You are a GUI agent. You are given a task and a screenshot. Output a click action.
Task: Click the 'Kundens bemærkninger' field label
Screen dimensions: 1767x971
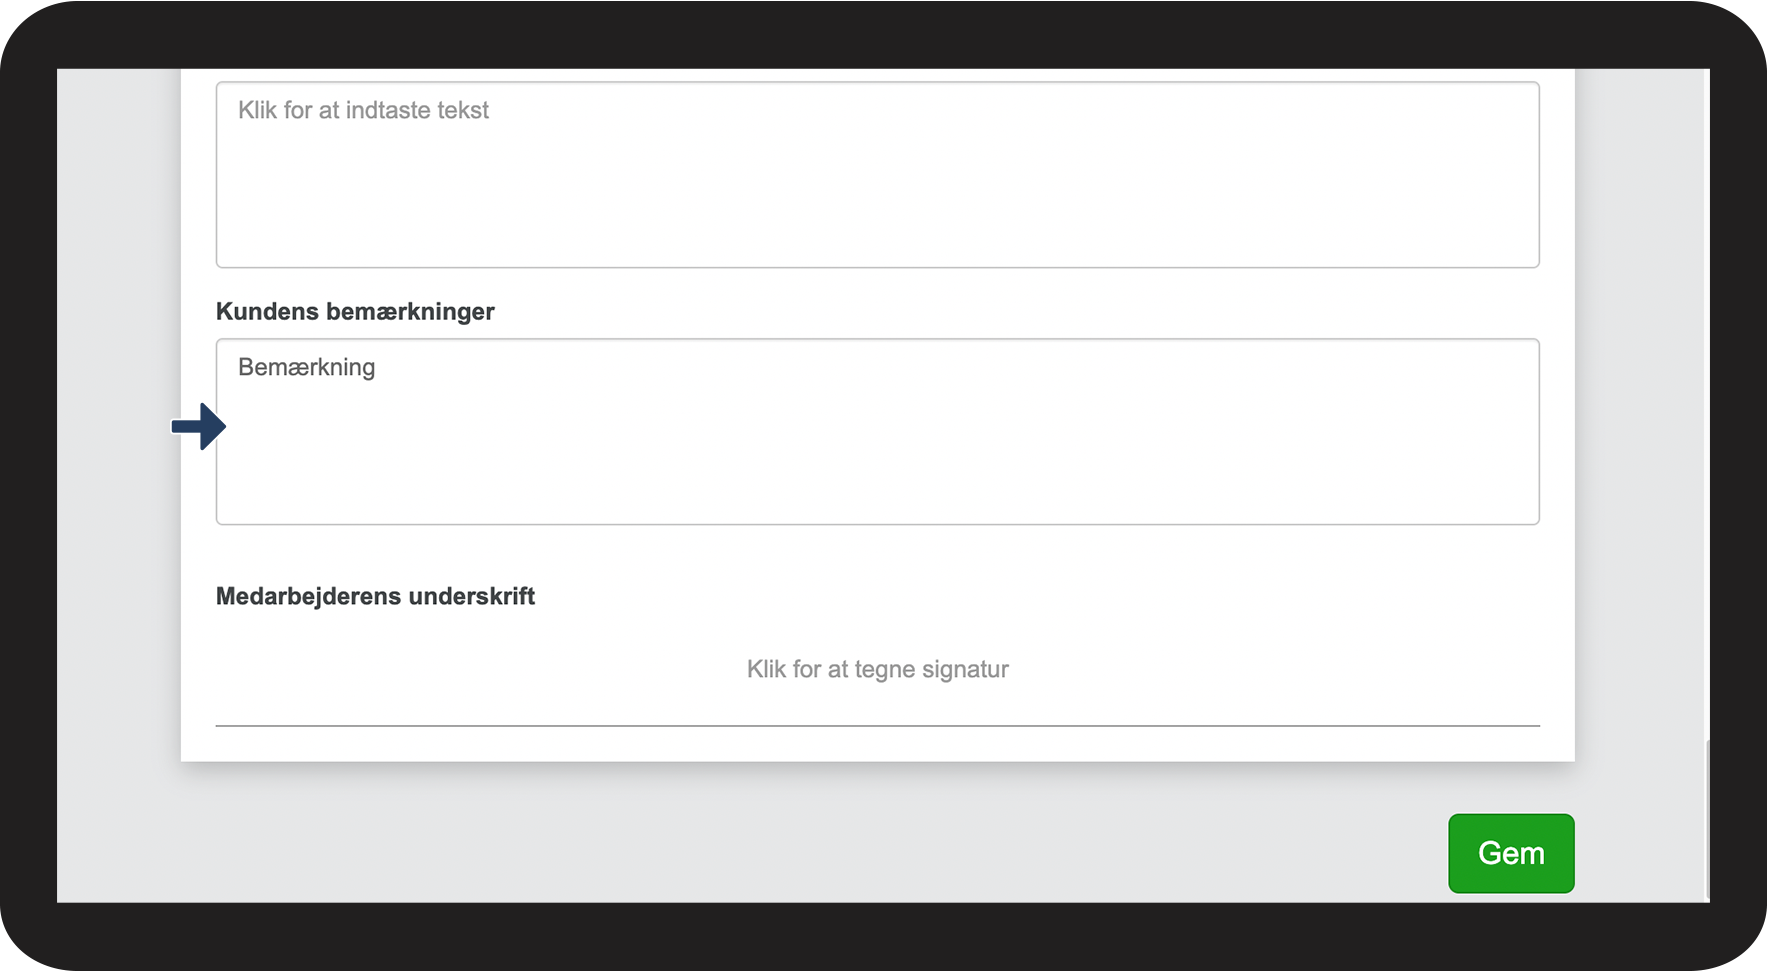pyautogui.click(x=355, y=312)
